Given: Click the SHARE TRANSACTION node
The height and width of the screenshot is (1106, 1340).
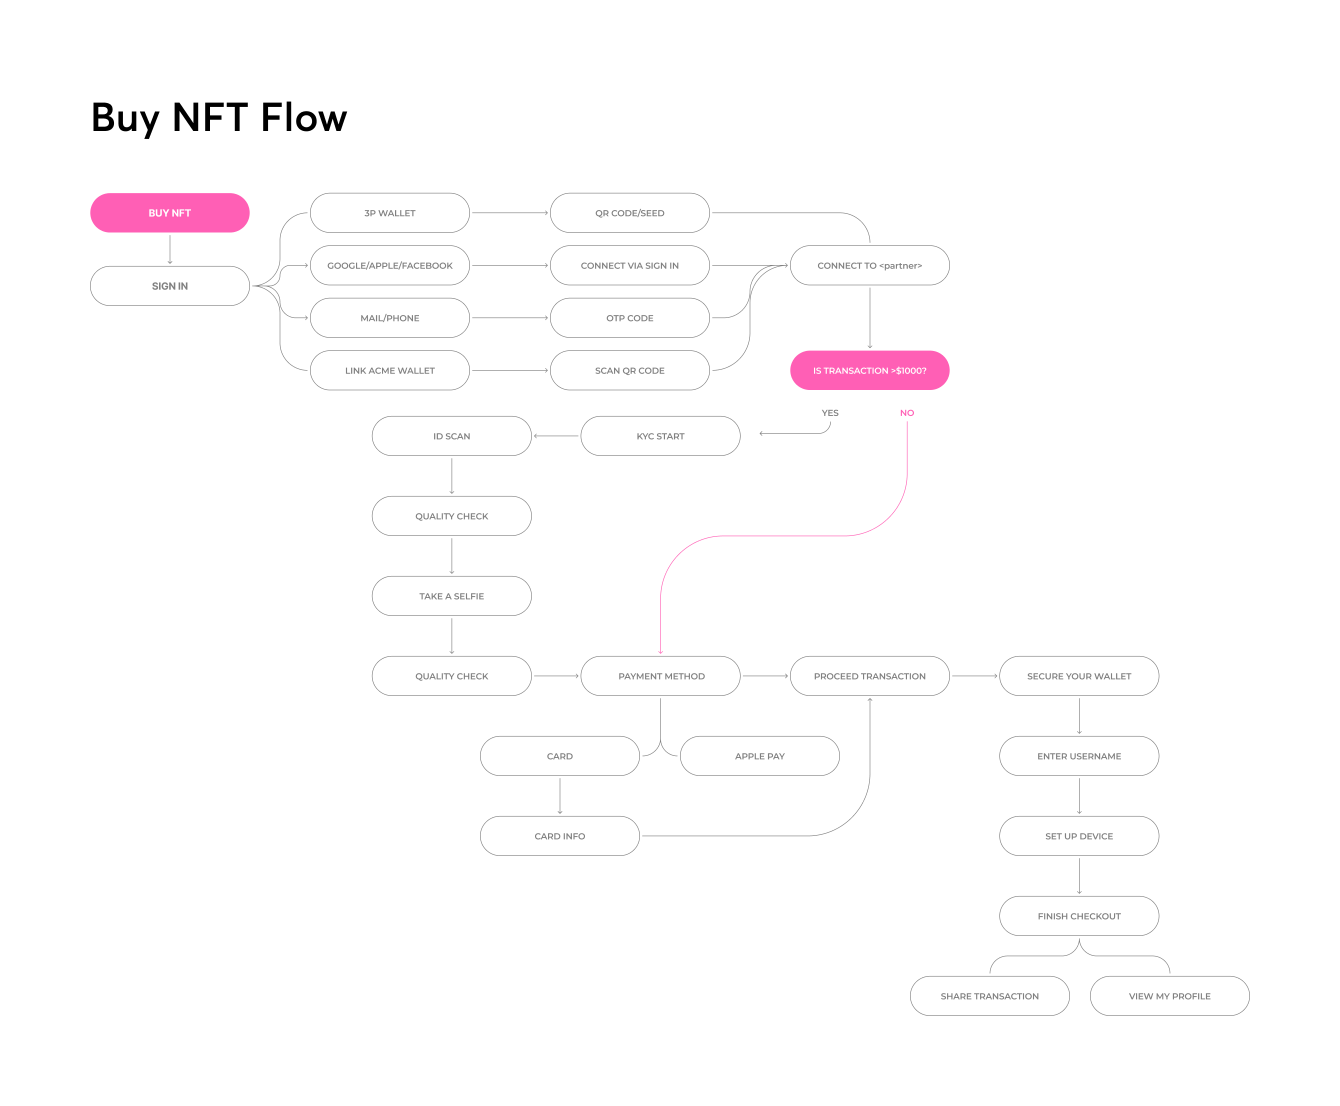Looking at the screenshot, I should (990, 996).
